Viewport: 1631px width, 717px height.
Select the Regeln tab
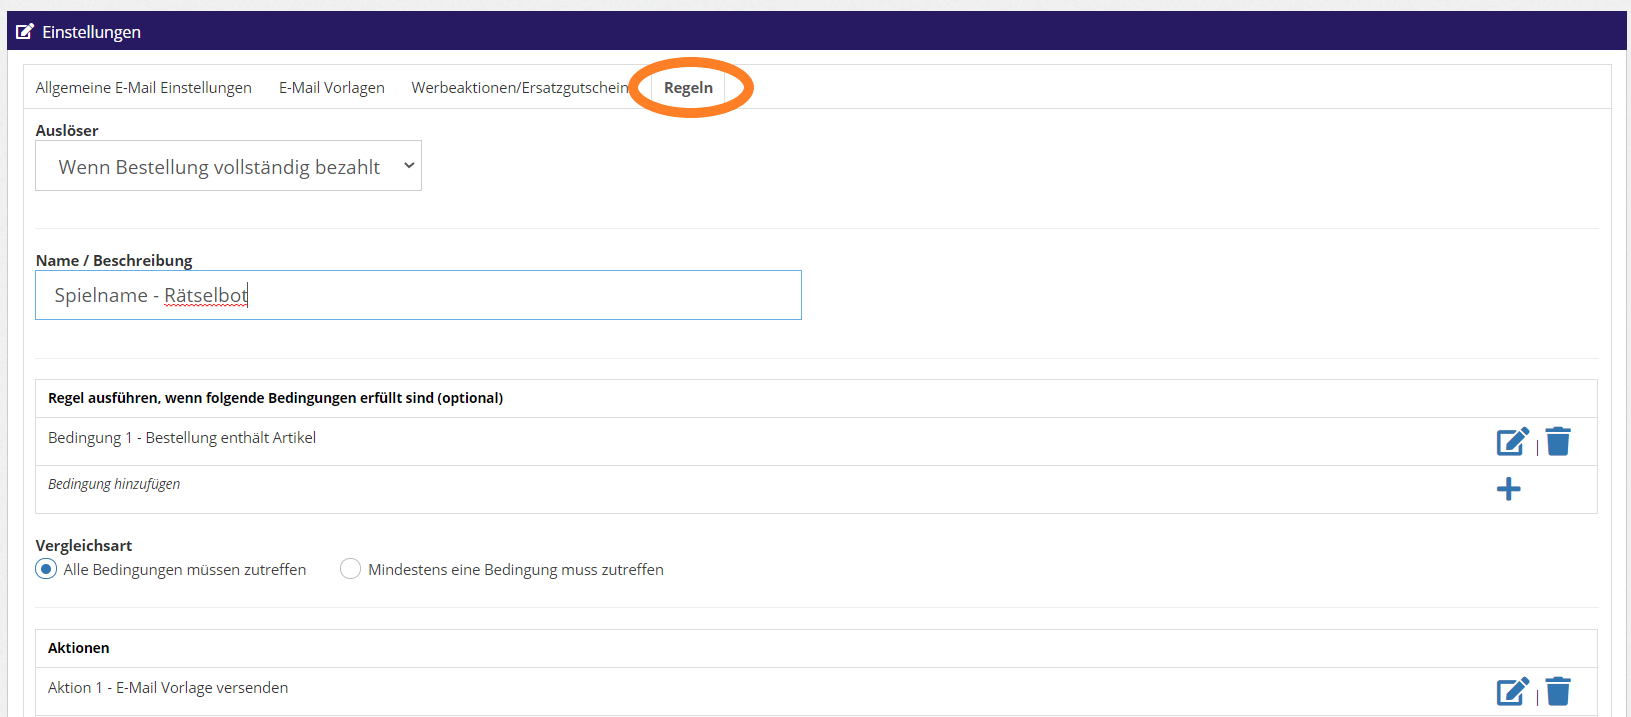pos(688,88)
